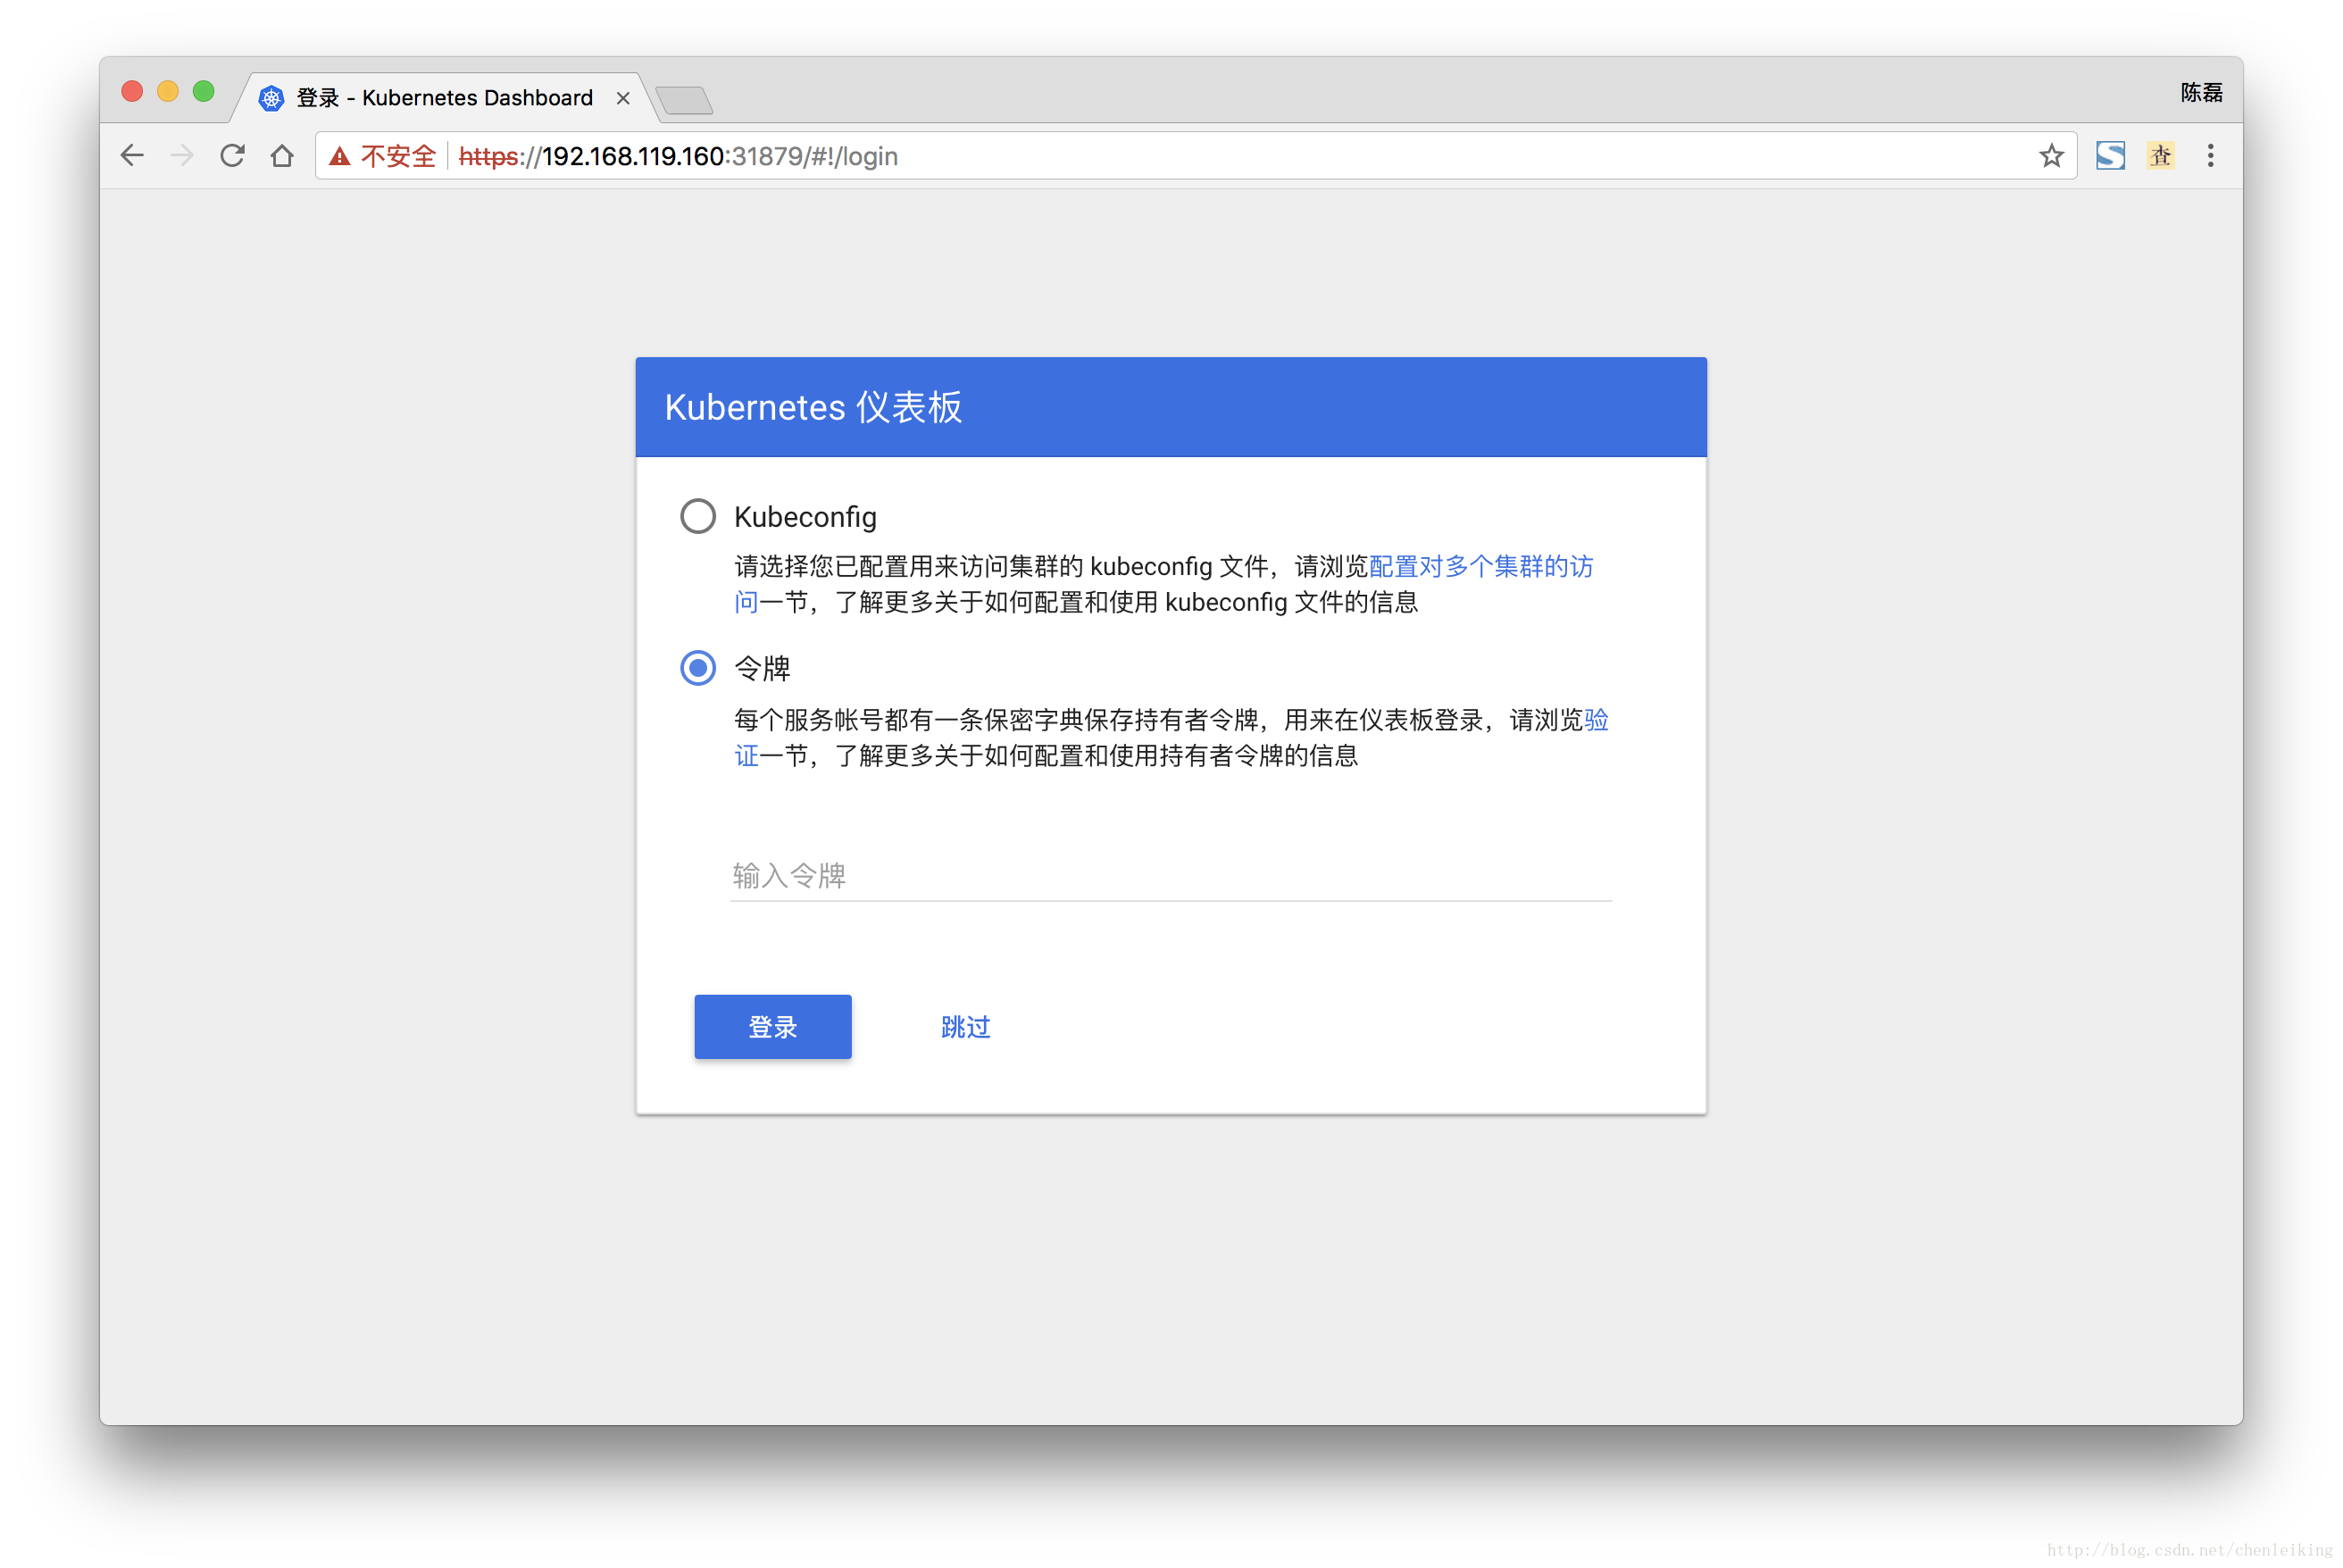Click the Kubeconfig label text

tap(805, 517)
